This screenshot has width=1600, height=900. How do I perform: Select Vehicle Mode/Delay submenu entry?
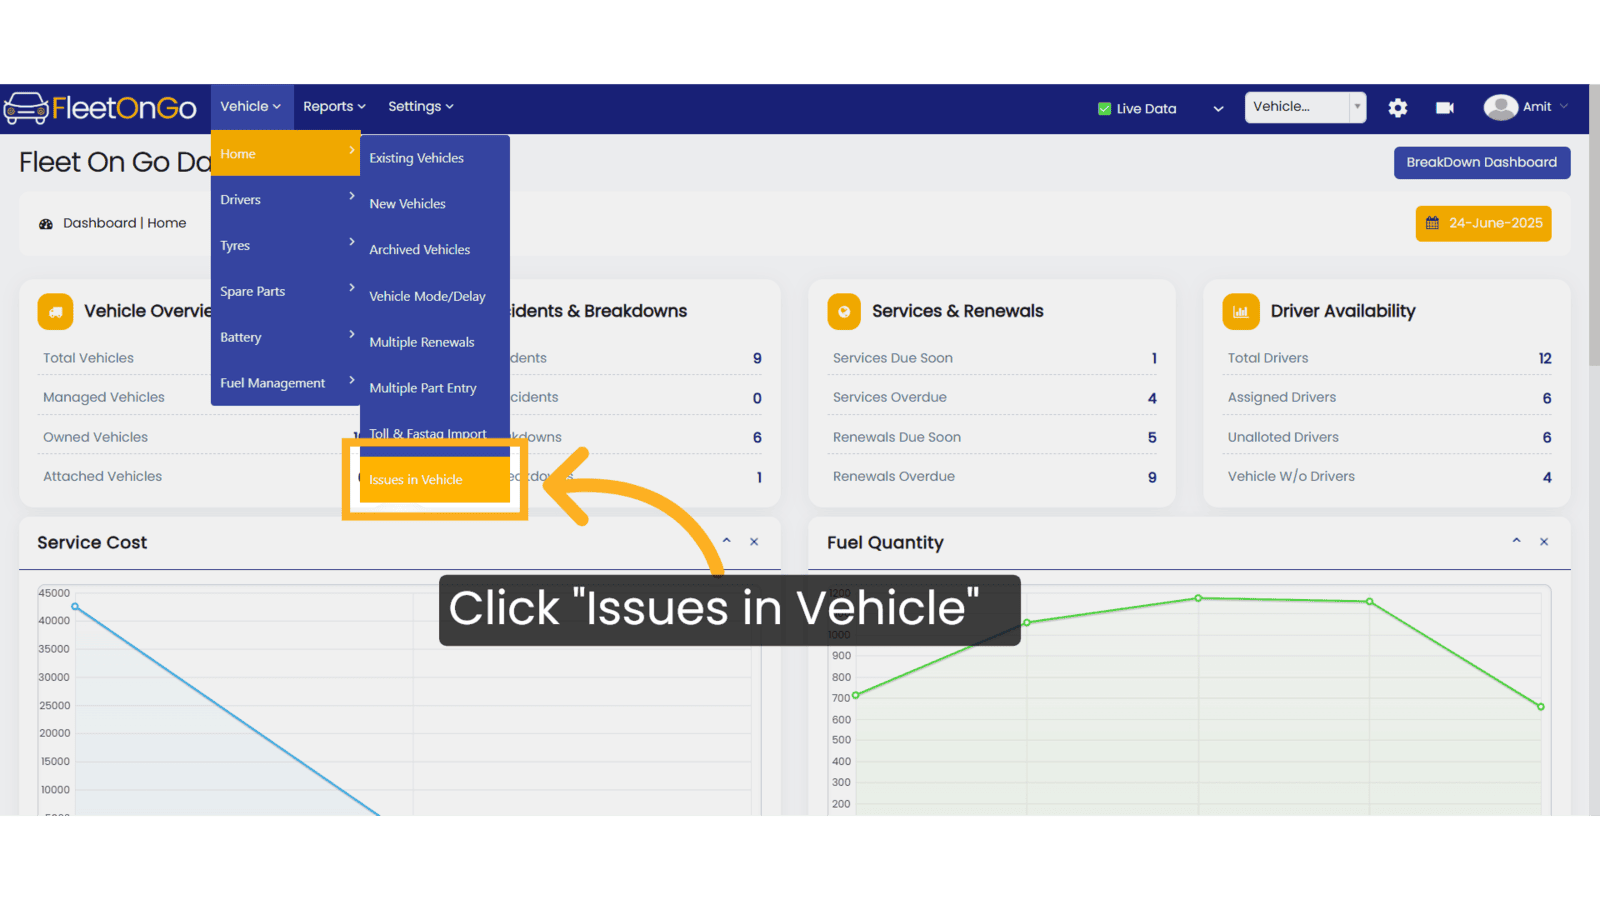(x=434, y=297)
